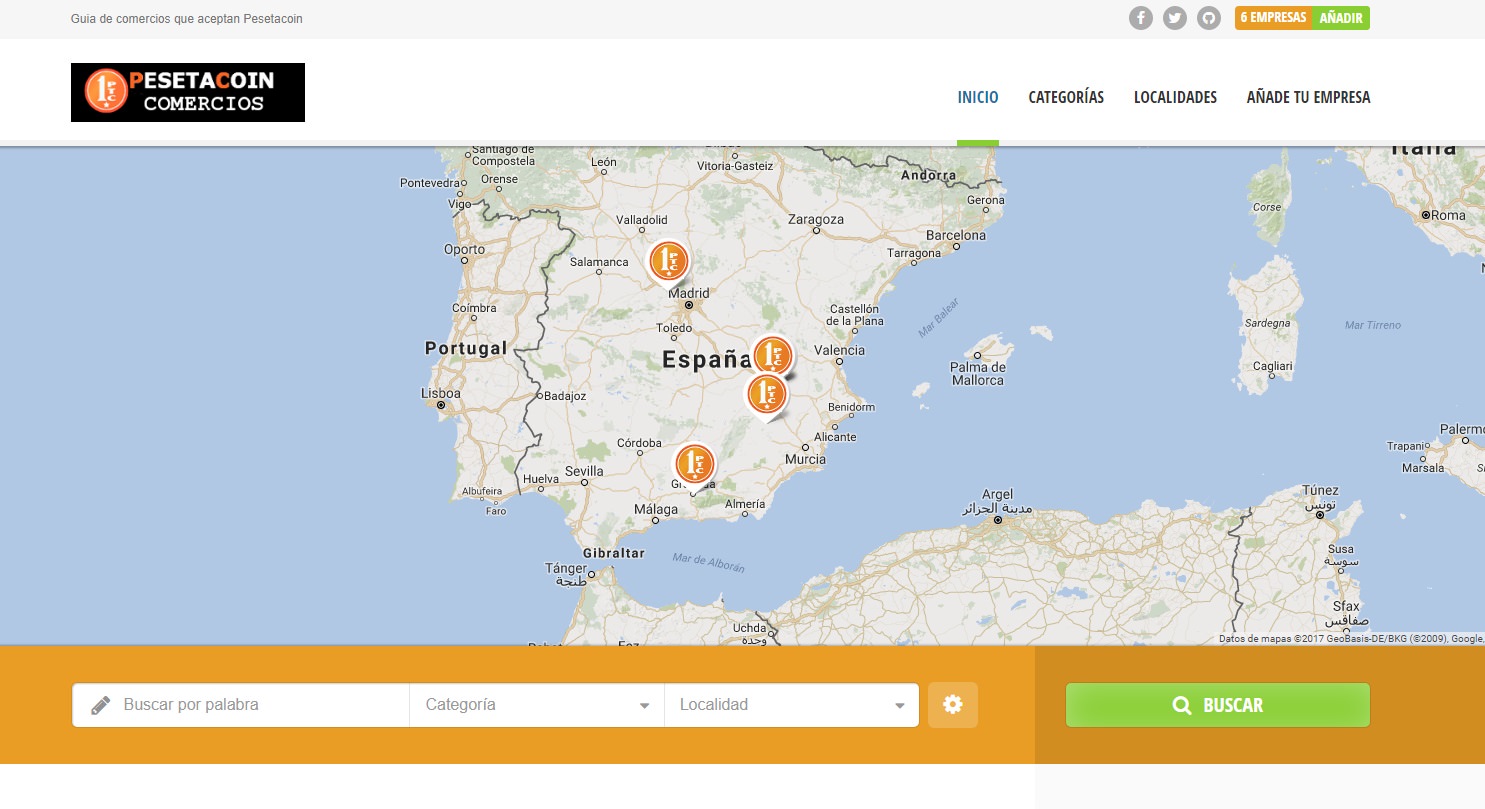1485x809 pixels.
Task: Click the Pesetacoin Comercios logo
Action: pos(188,93)
